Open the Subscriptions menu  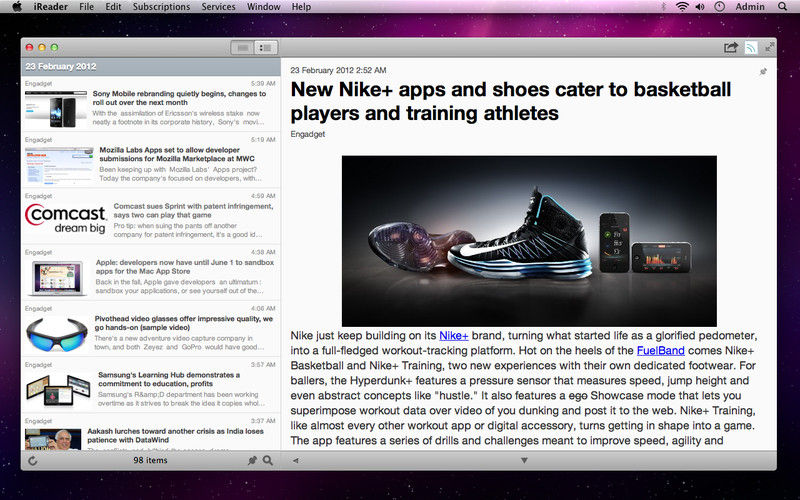click(161, 7)
